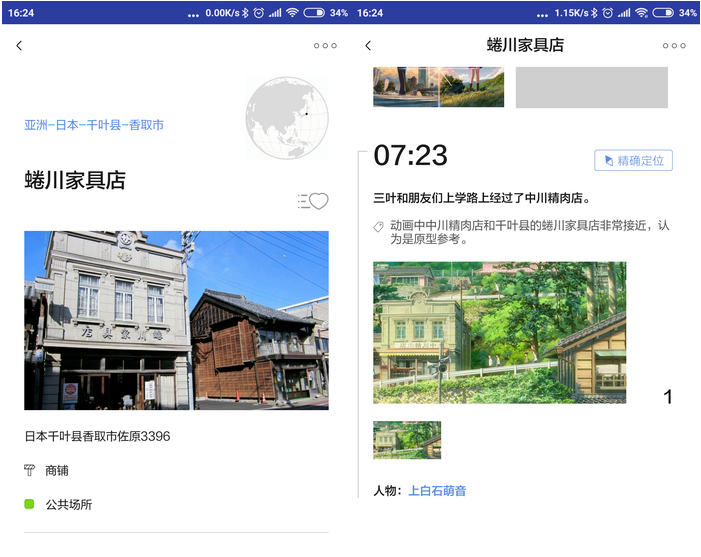
Task: Open the 亚洲-日本-千叶县-香取市 location breadcrumb
Action: pos(94,125)
